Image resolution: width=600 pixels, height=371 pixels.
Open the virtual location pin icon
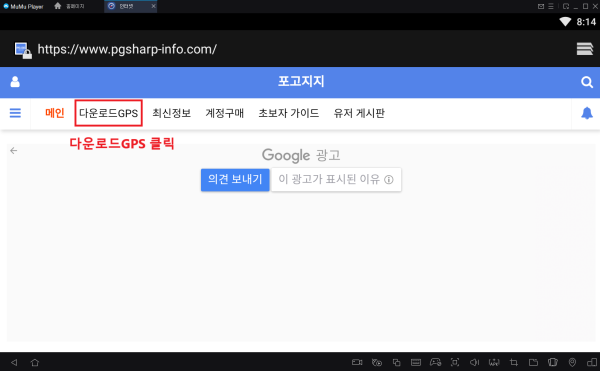click(572, 362)
